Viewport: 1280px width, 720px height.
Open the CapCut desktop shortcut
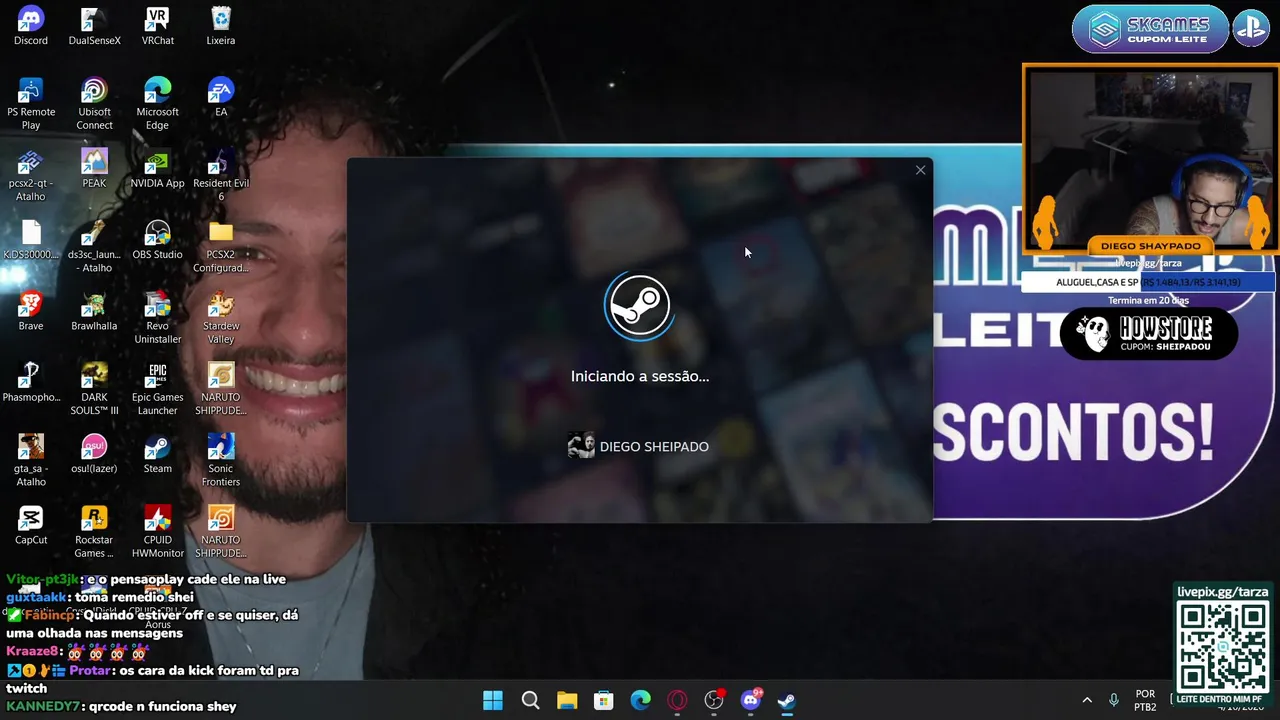(x=31, y=525)
